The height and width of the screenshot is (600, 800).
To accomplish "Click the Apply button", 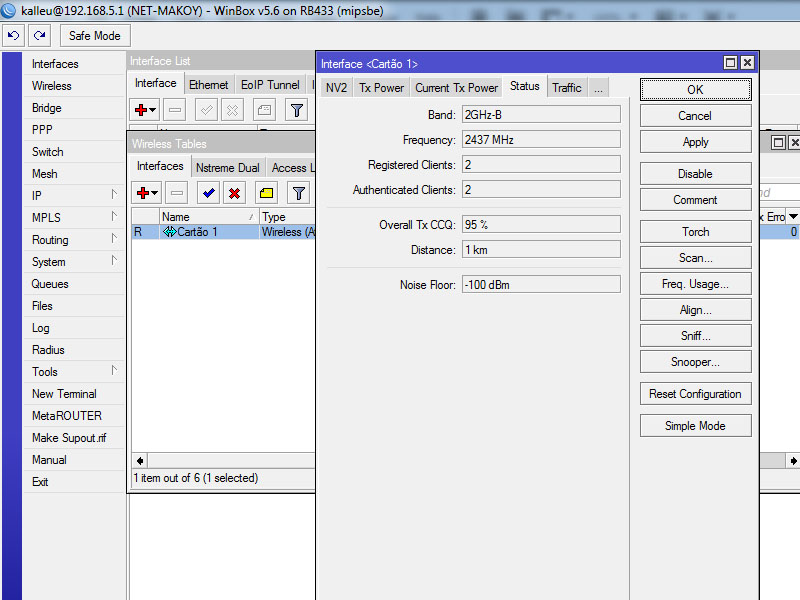I will [x=695, y=142].
